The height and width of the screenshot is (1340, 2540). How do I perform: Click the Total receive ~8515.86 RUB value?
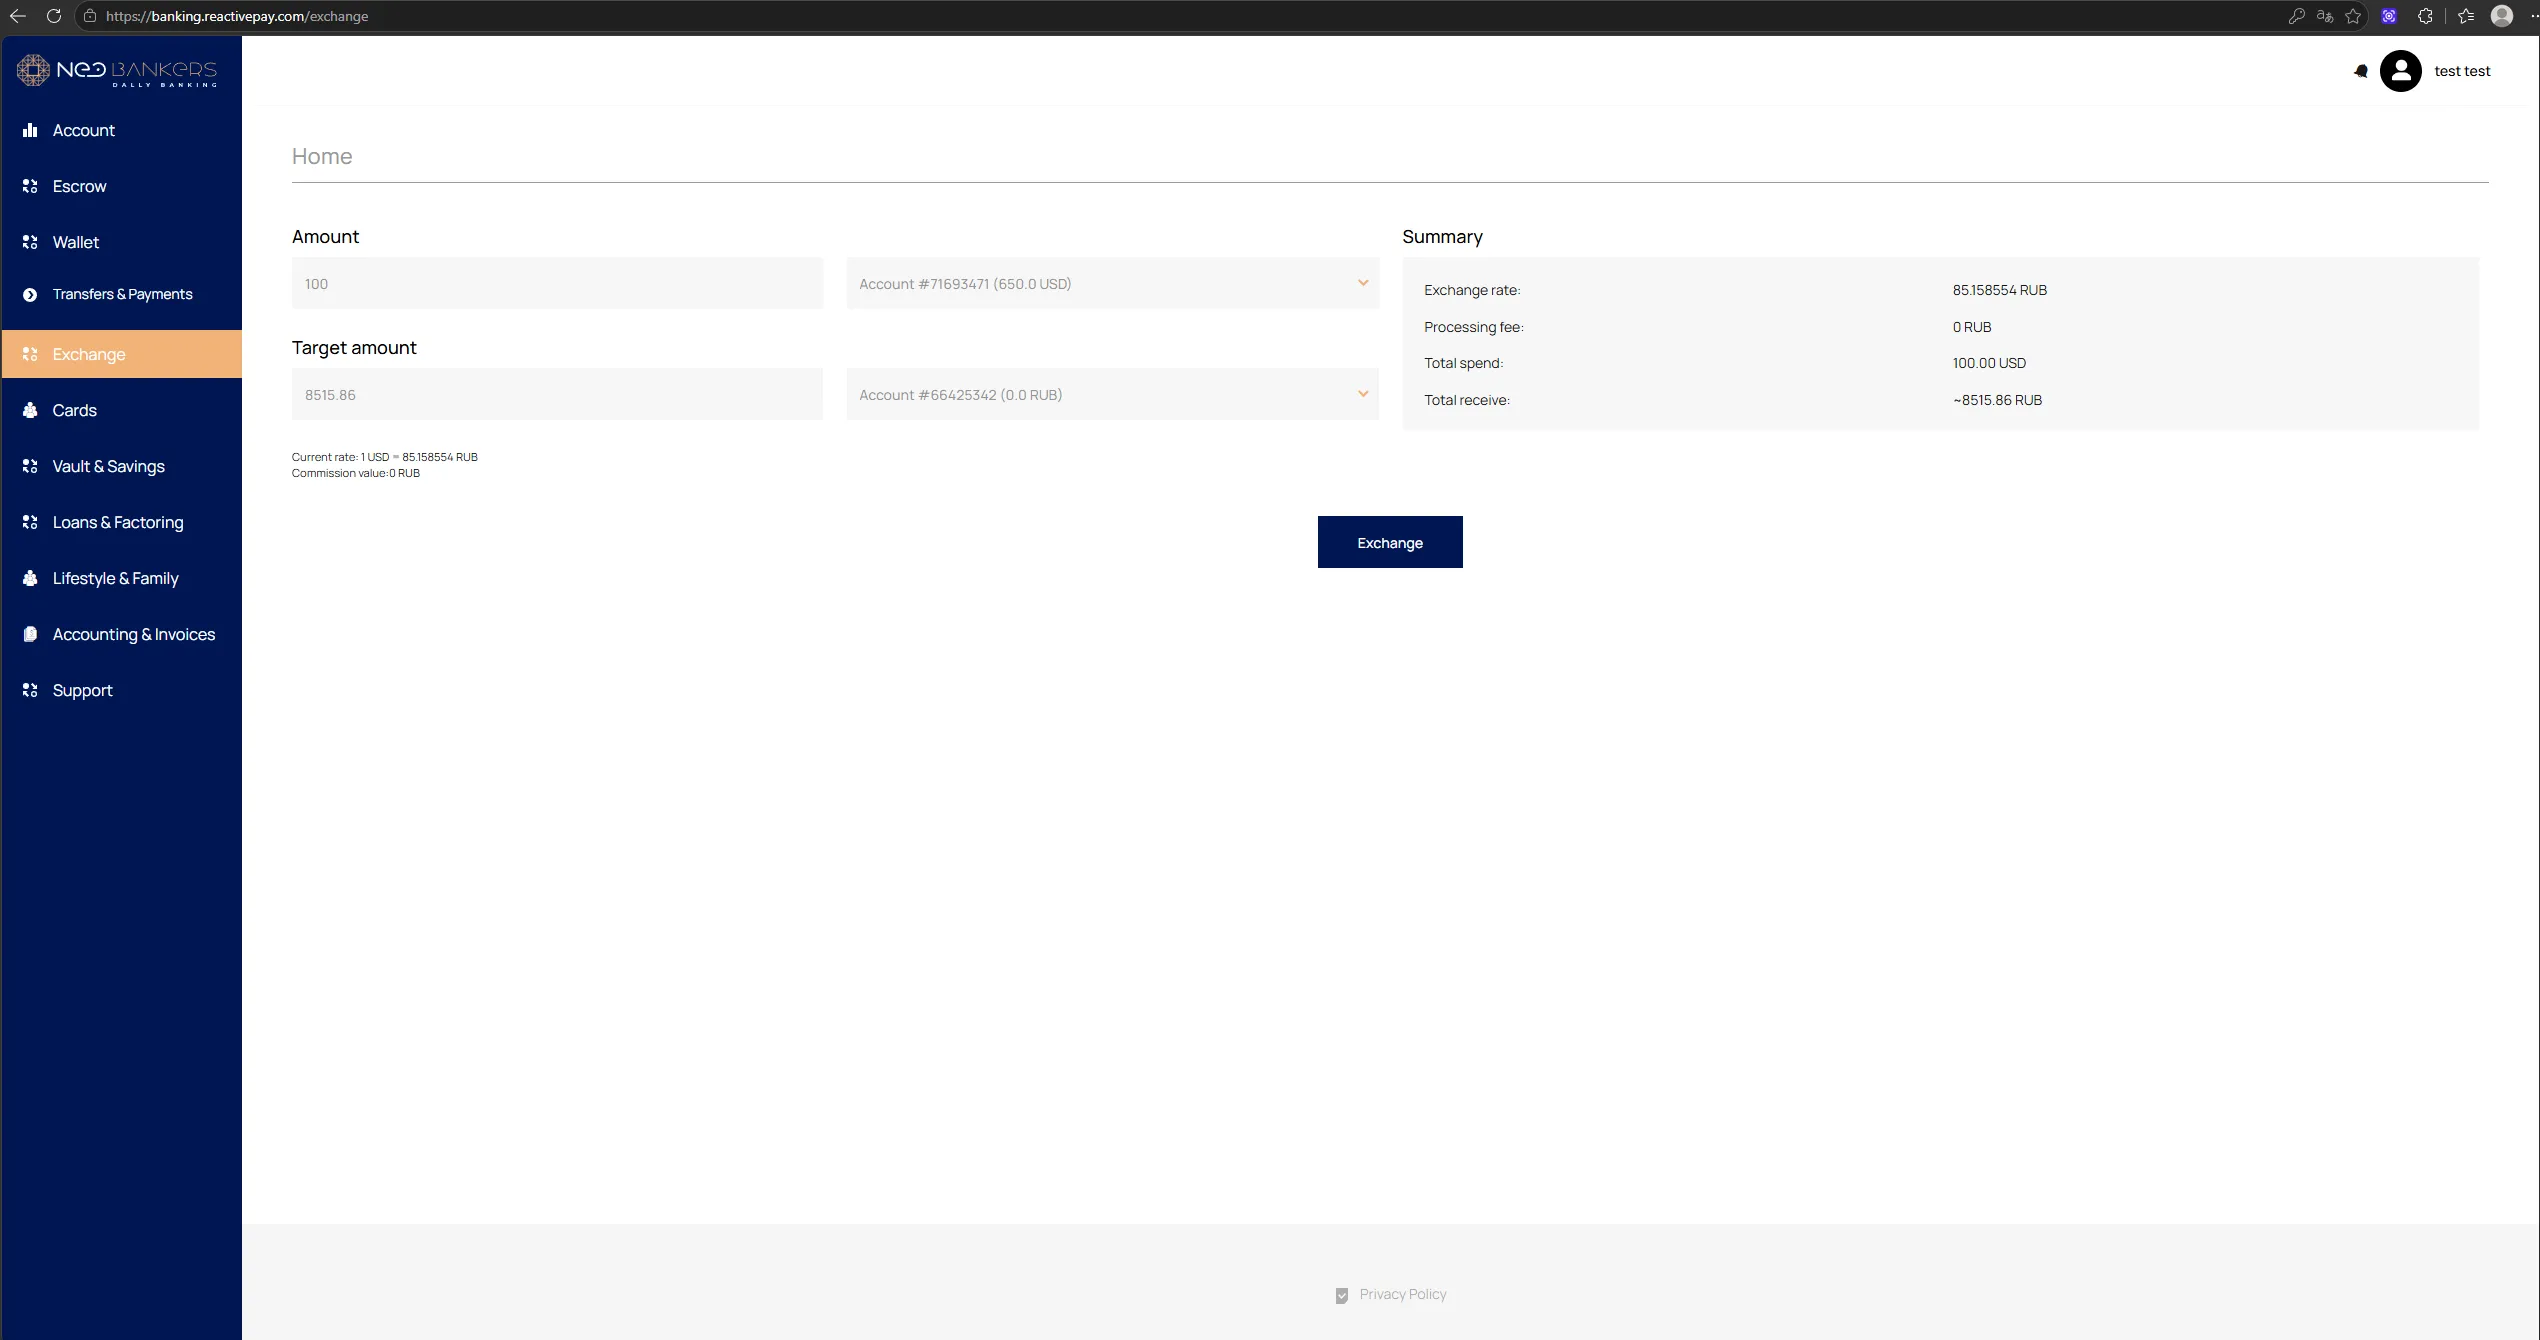tap(1997, 400)
